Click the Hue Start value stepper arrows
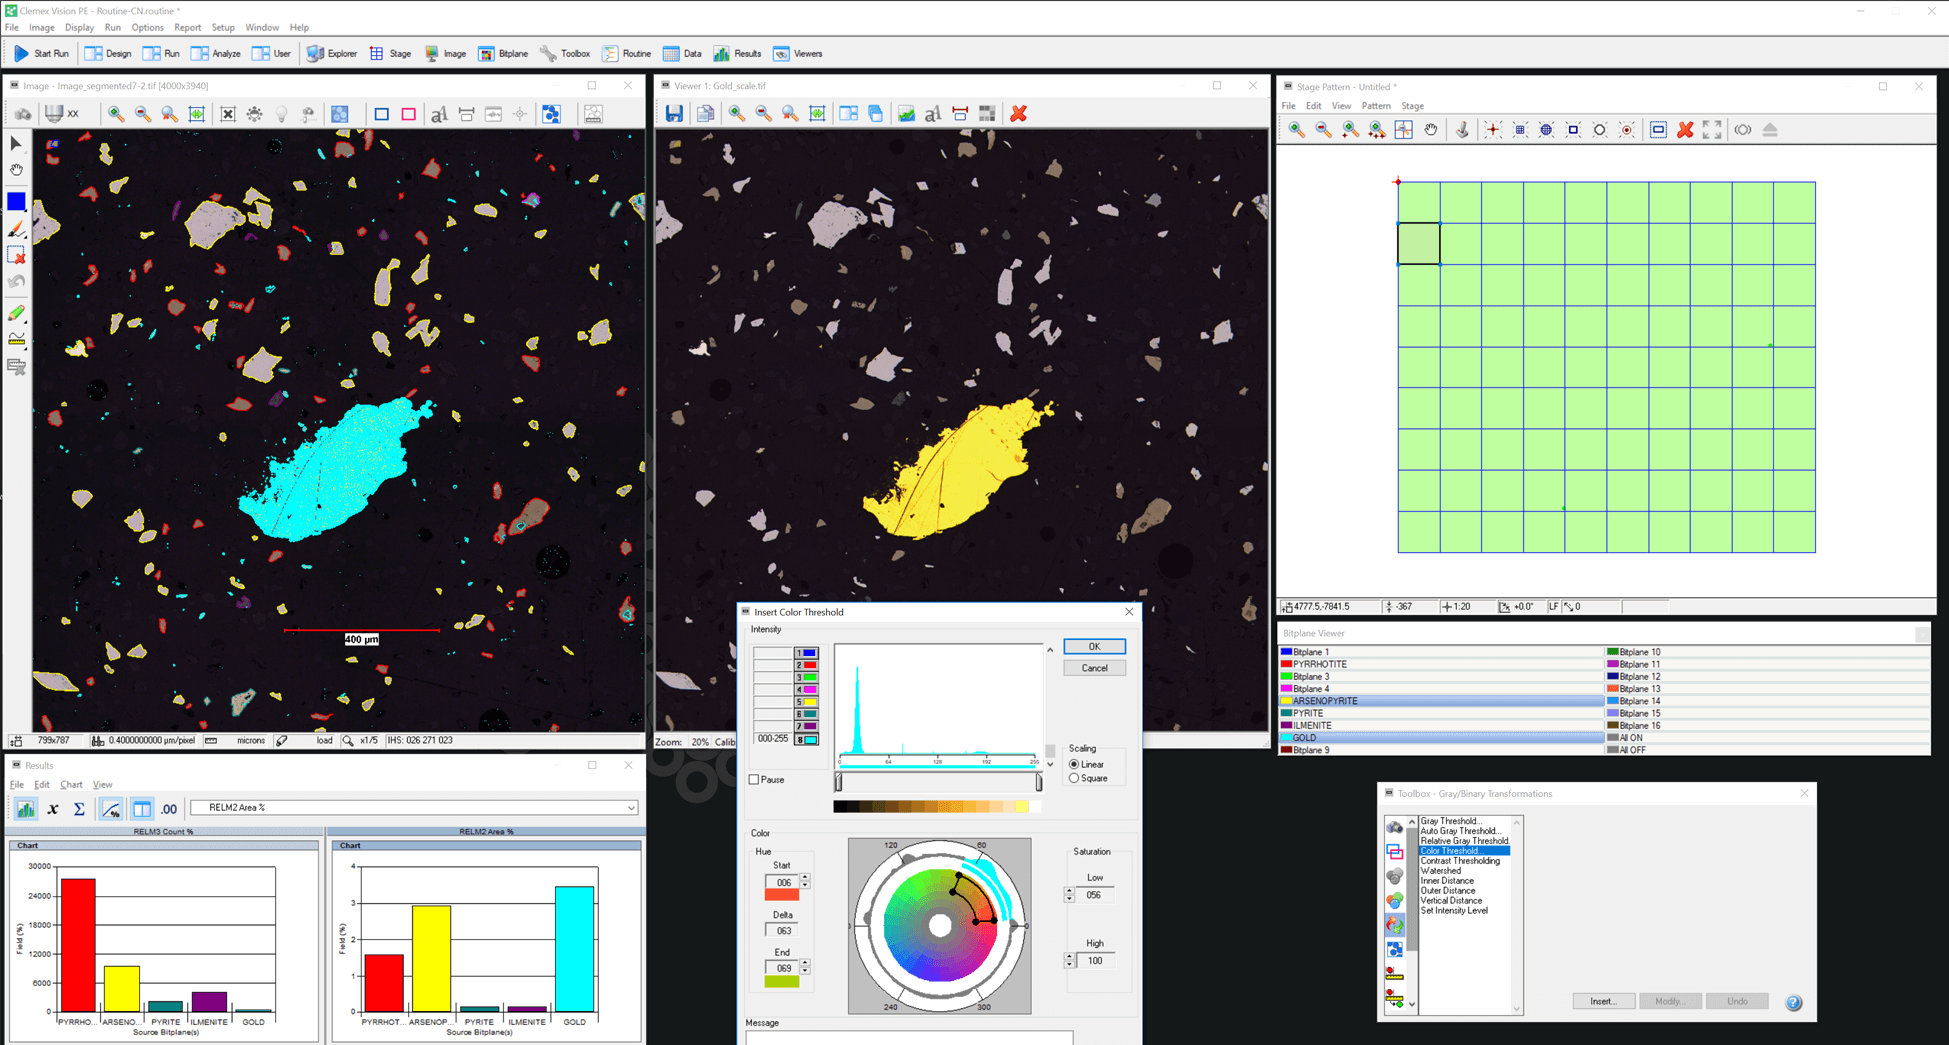The width and height of the screenshot is (1949, 1045). click(805, 882)
